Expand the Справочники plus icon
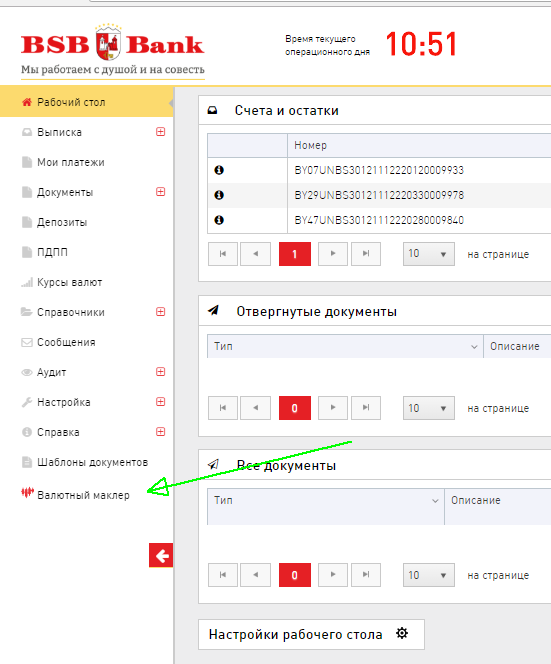This screenshot has height=664, width=551. tap(161, 312)
